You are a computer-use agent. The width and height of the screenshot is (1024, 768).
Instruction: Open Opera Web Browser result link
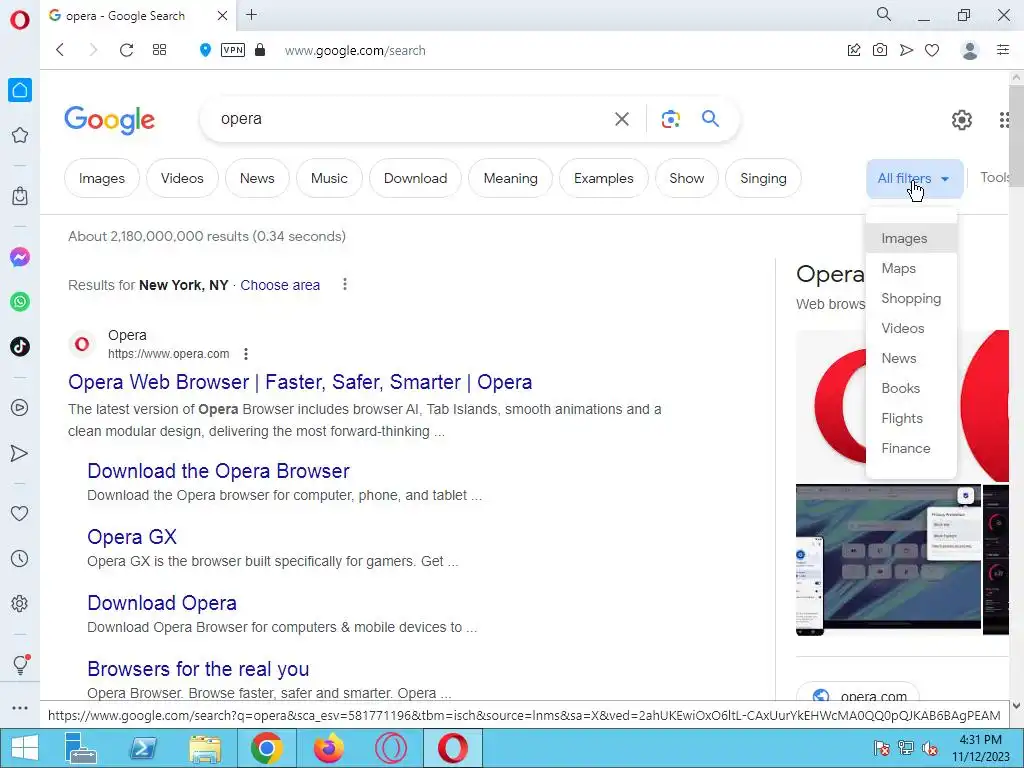pyautogui.click(x=300, y=382)
